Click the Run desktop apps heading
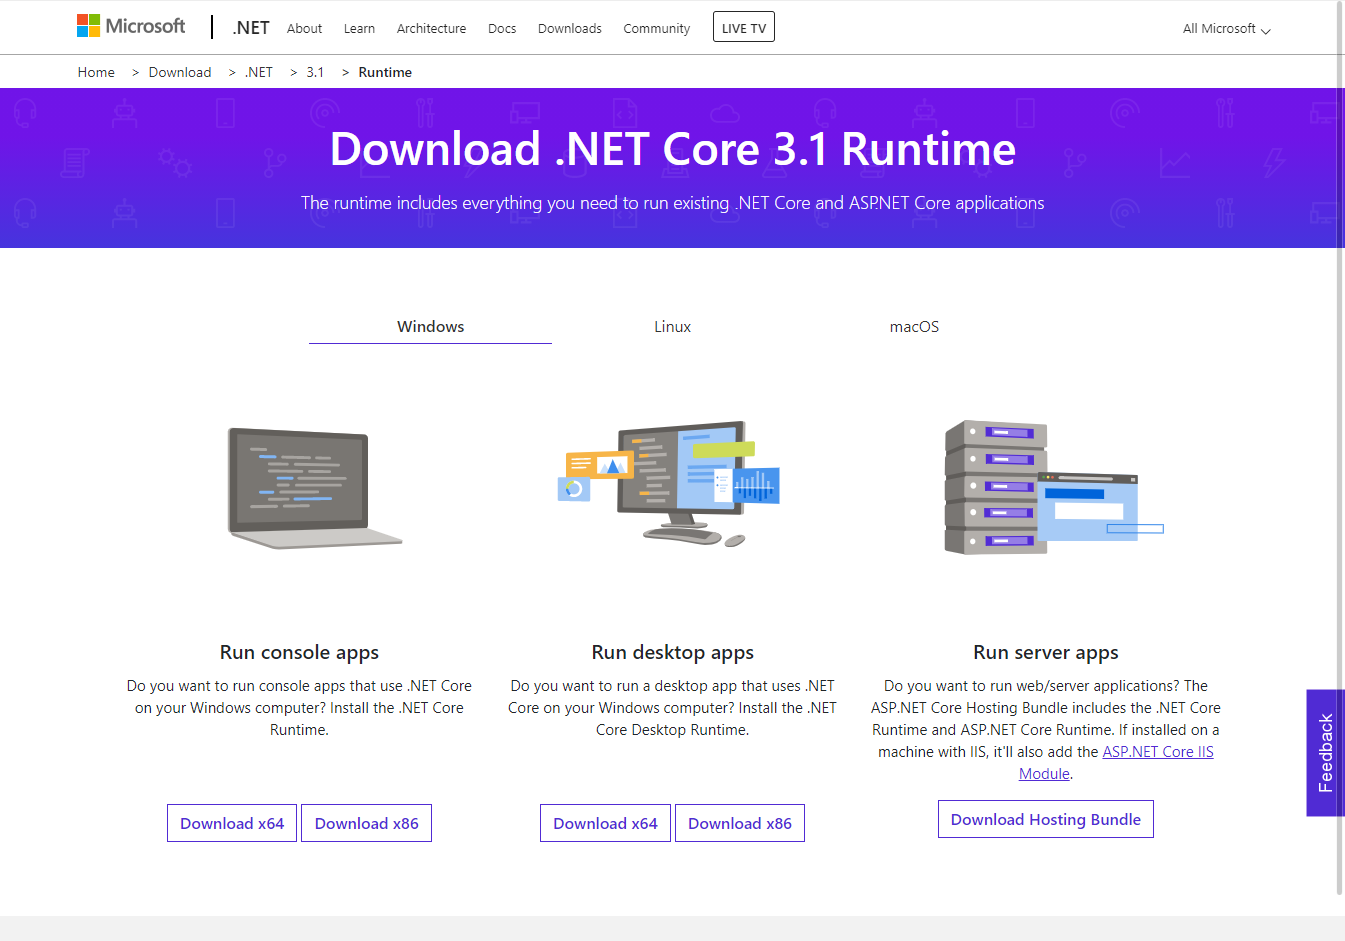Viewport: 1345px width, 941px height. [673, 652]
